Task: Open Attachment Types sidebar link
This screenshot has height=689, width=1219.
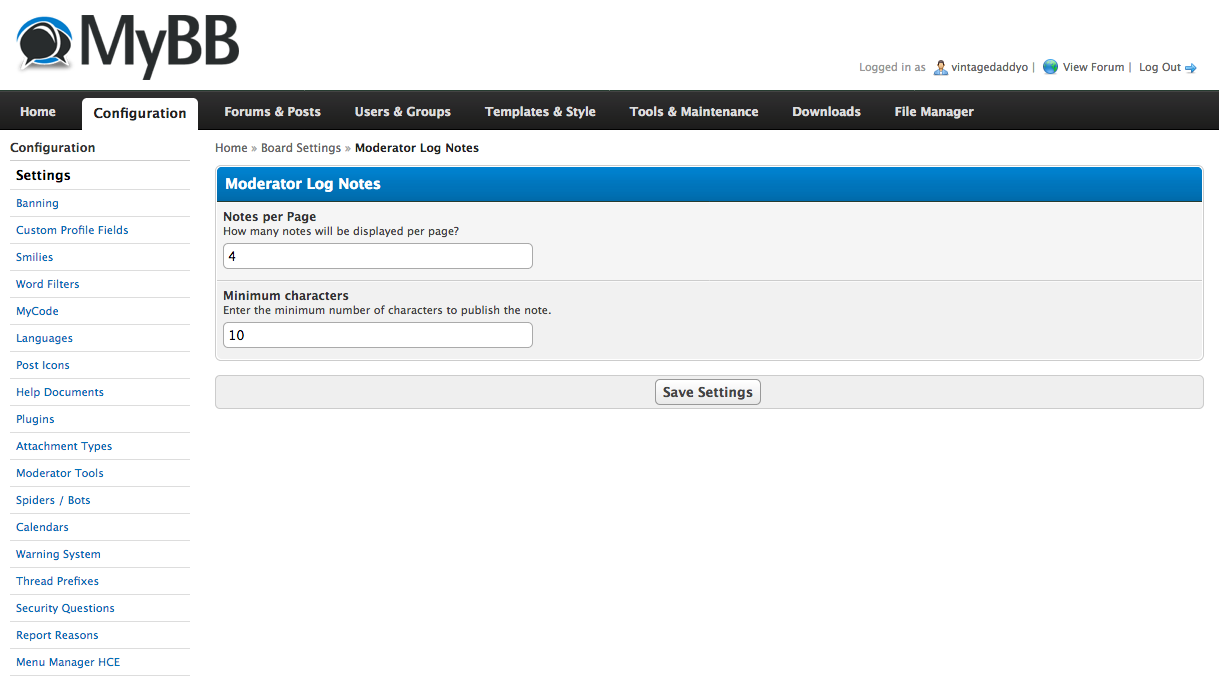Action: pyautogui.click(x=64, y=446)
